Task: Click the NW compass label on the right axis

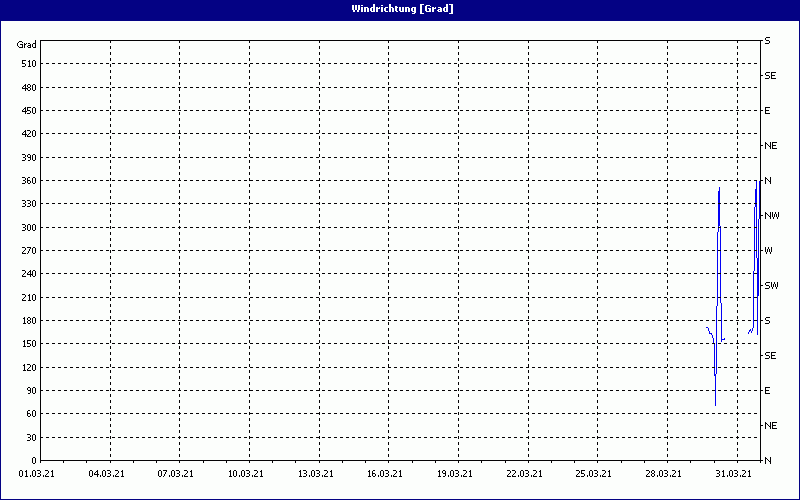Action: point(770,216)
